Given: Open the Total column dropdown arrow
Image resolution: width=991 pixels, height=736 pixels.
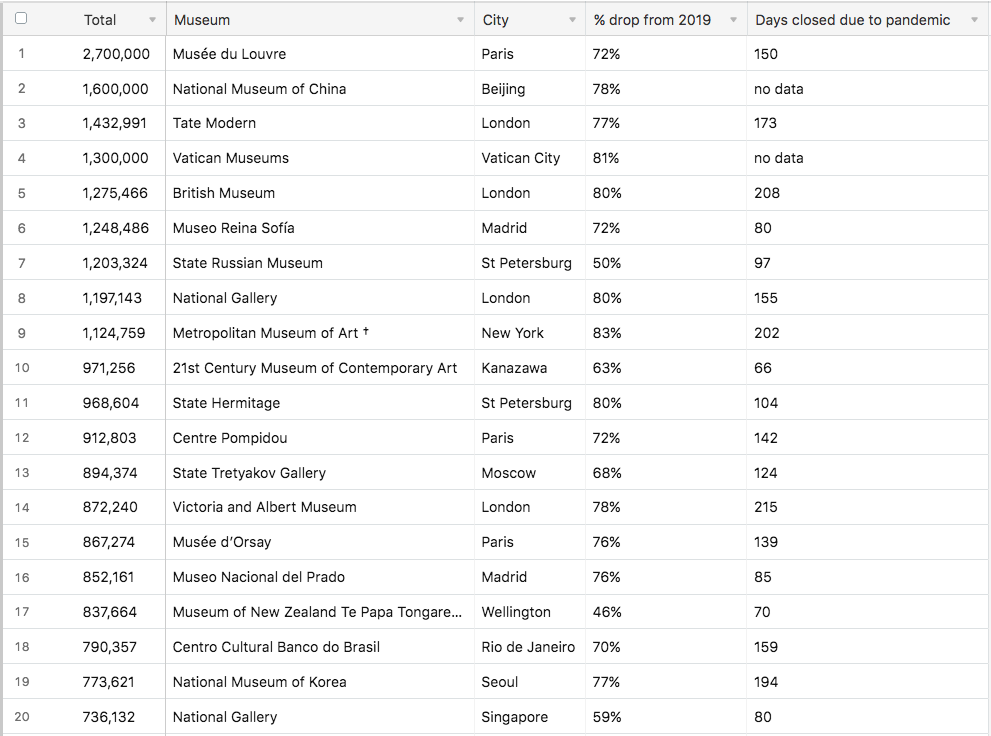Looking at the screenshot, I should 152,20.
